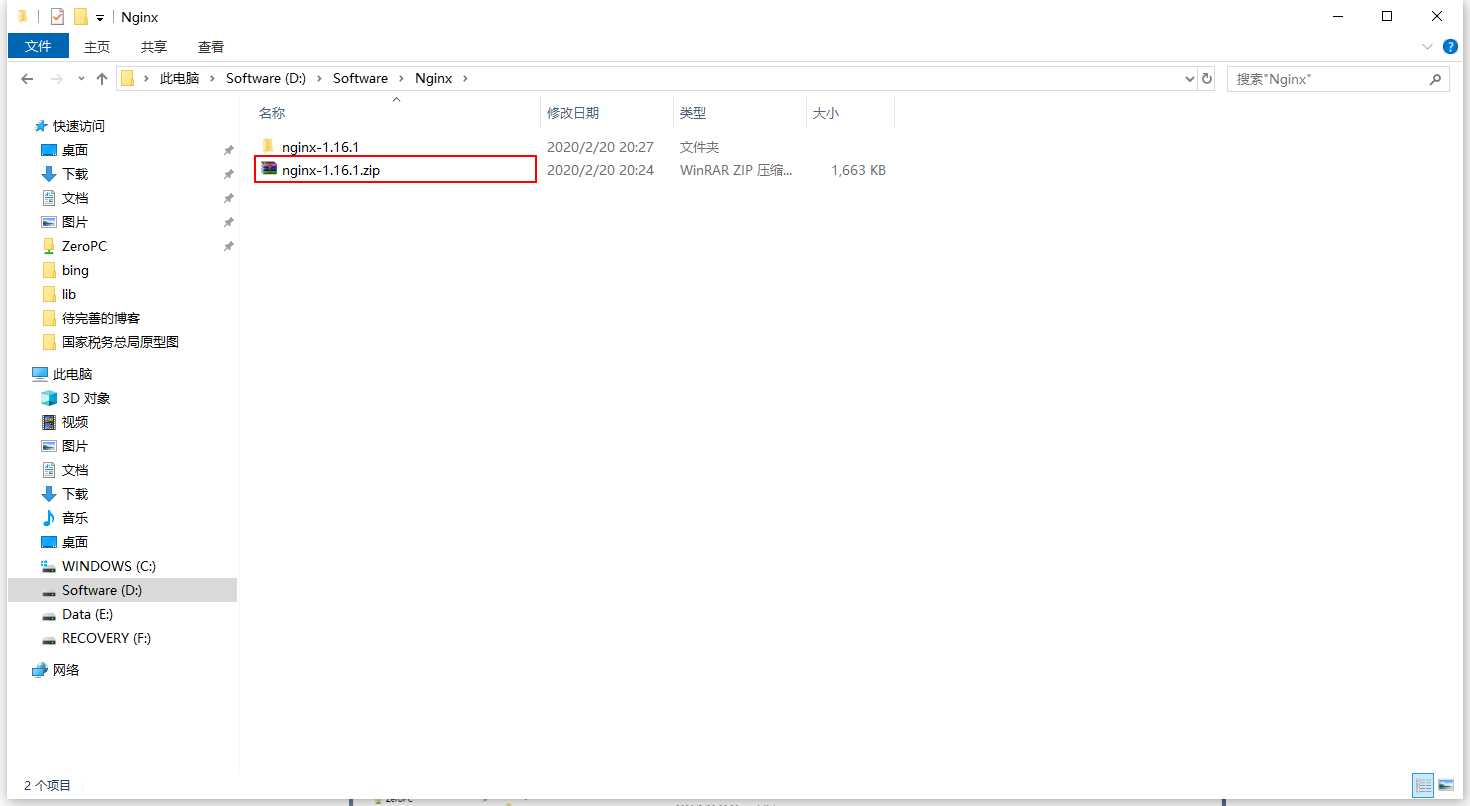Viewport: 1470px width, 806px height.
Task: Sort by the 大小 column header
Action: pos(850,113)
